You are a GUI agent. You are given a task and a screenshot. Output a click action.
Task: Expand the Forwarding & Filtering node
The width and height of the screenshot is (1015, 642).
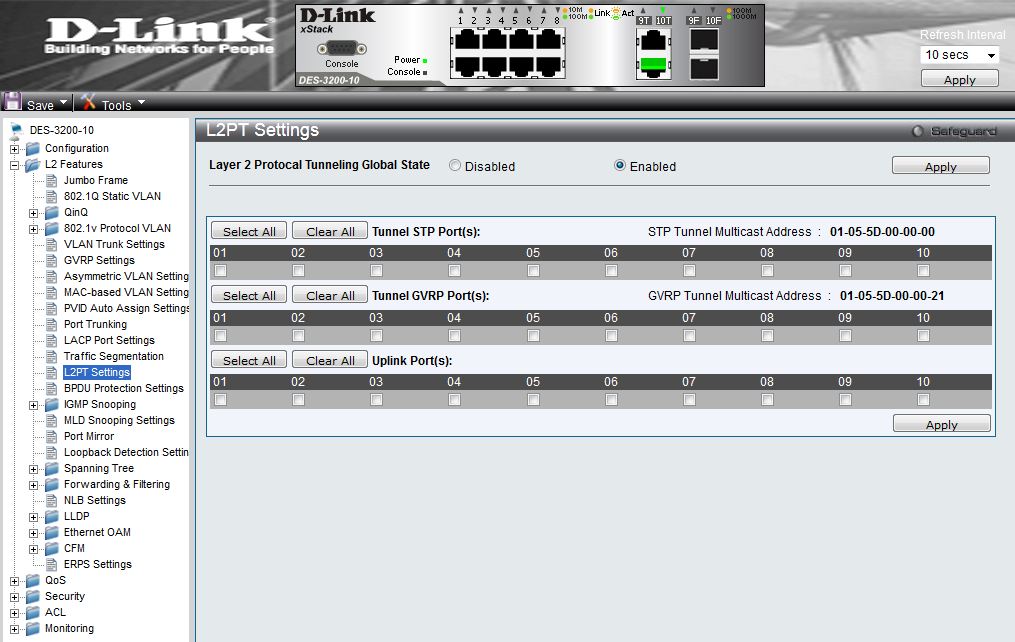pyautogui.click(x=33, y=485)
